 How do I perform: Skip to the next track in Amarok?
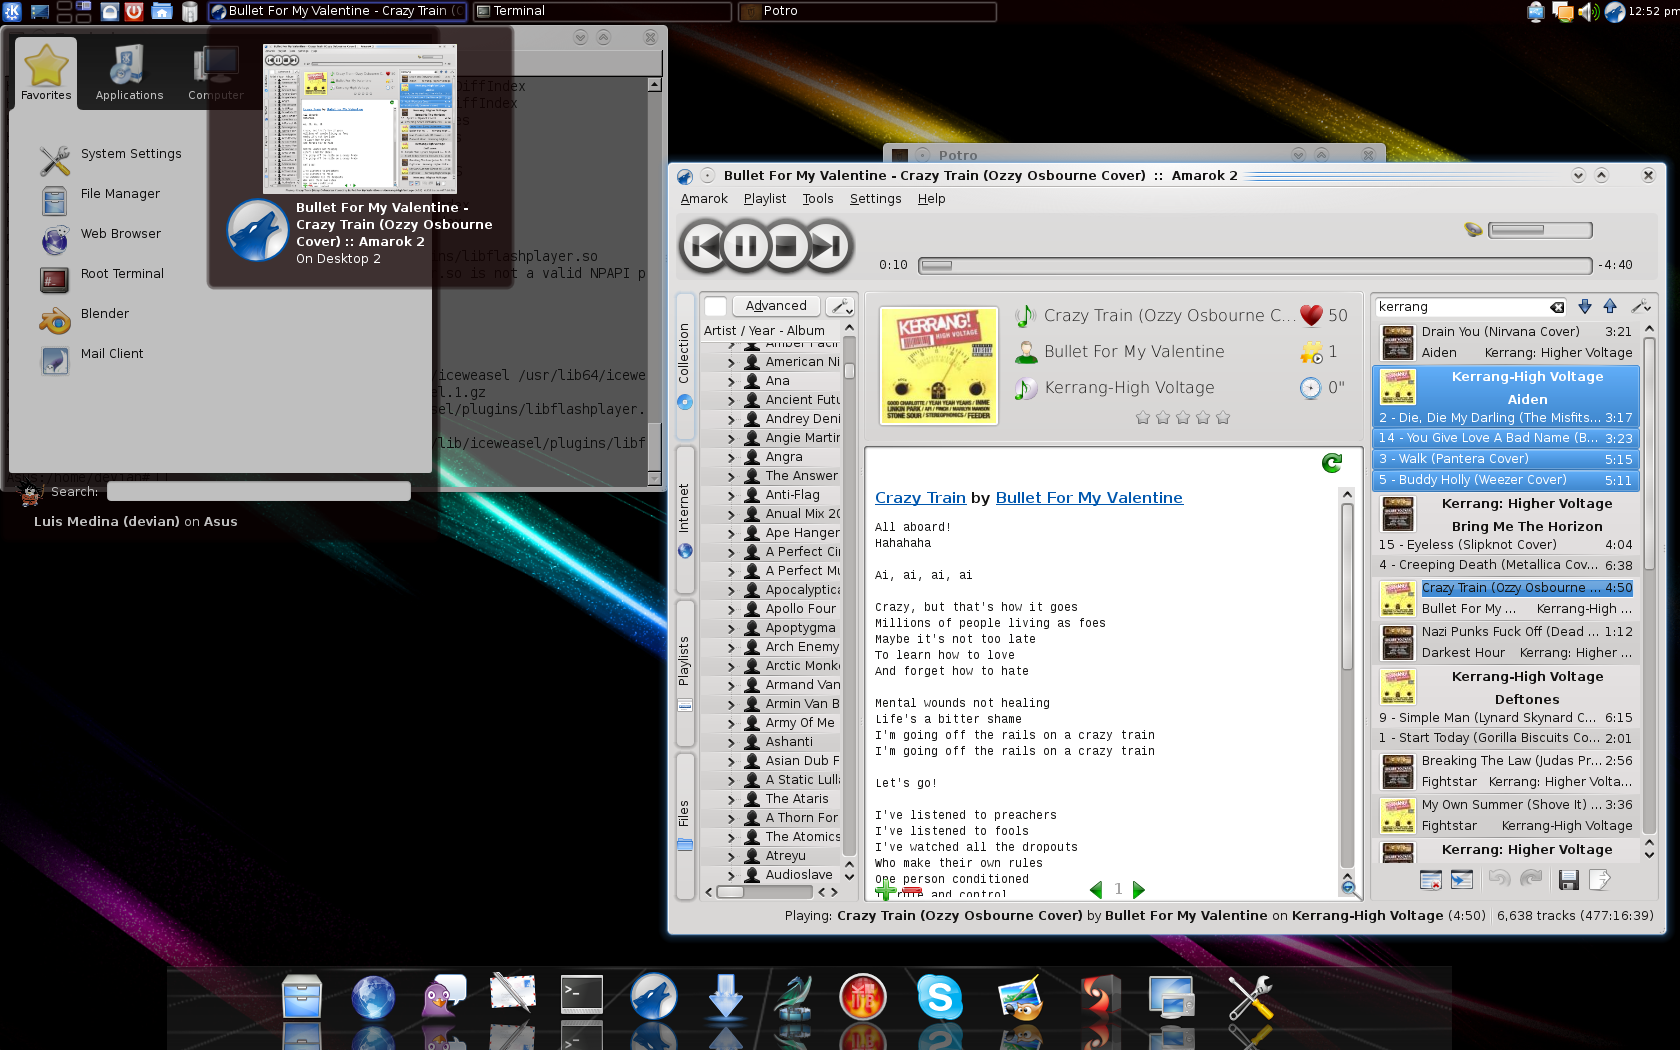tap(828, 246)
